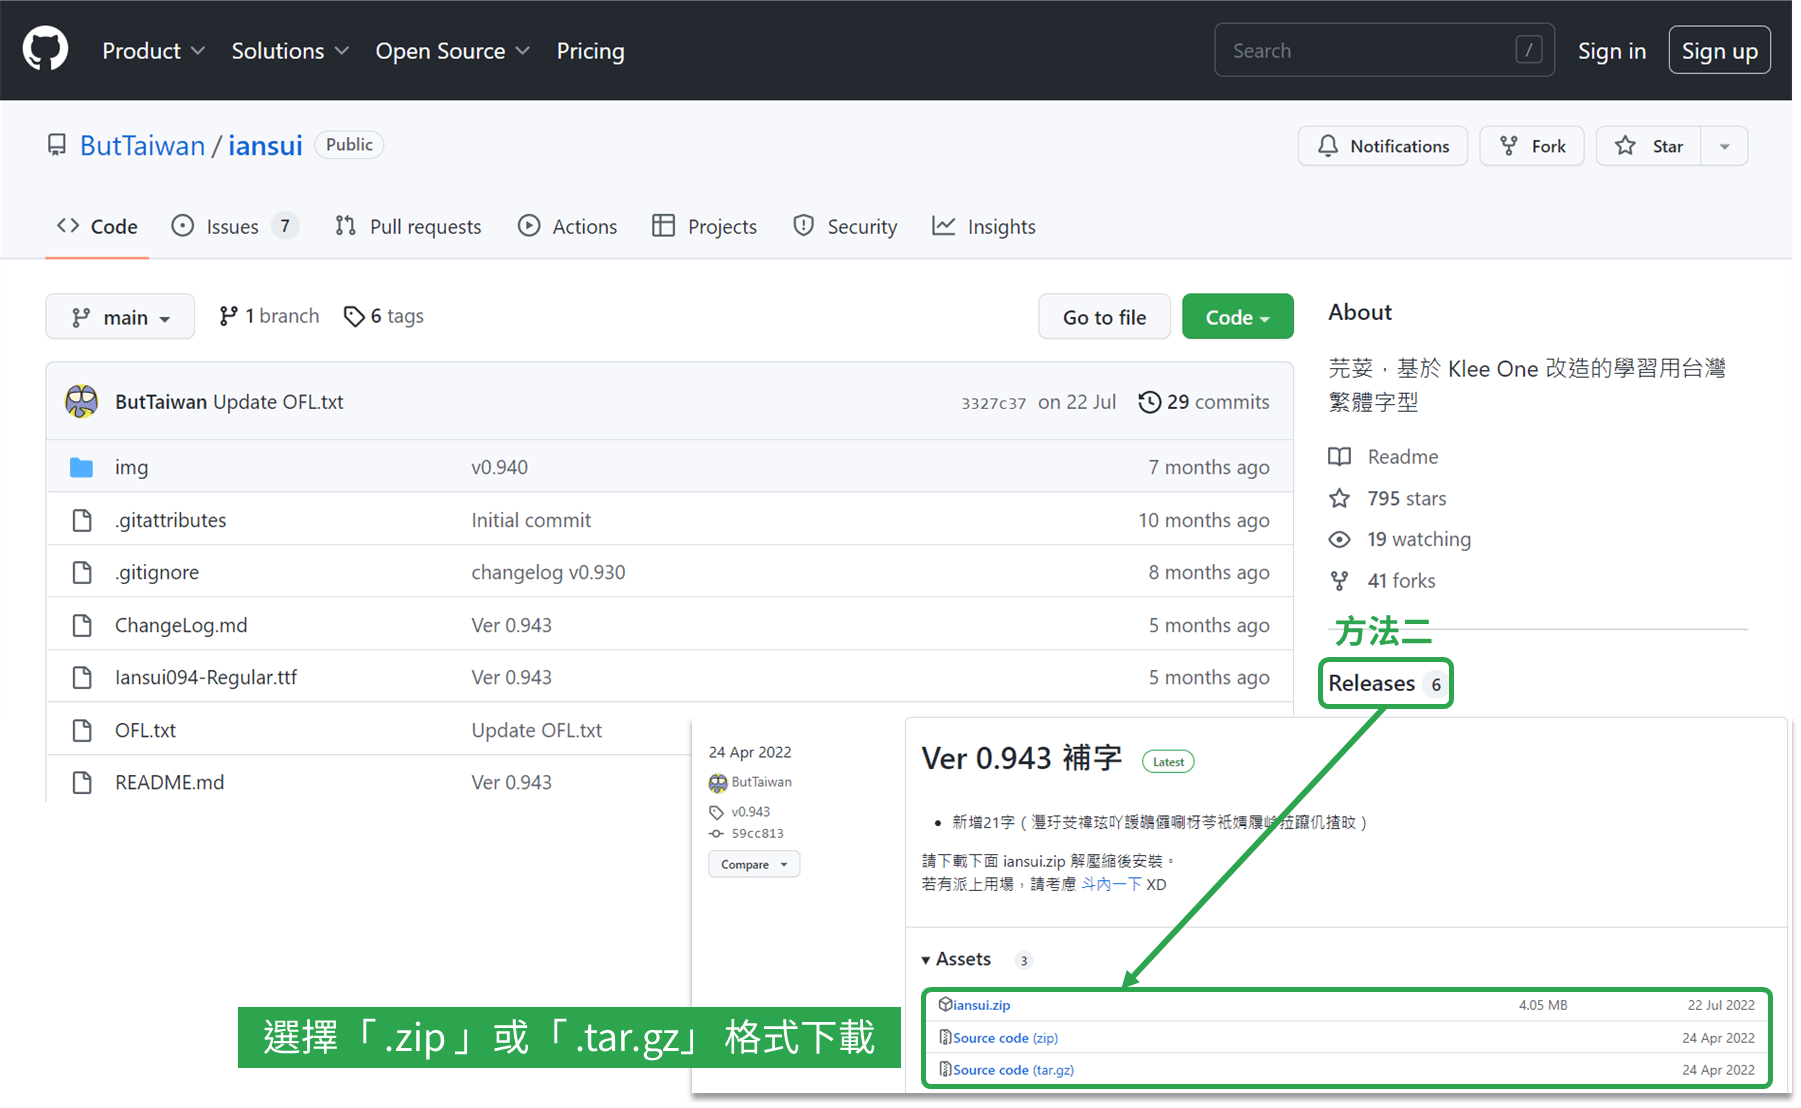Image resolution: width=1801 pixels, height=1108 pixels.
Task: Open the Insights tab
Action: click(984, 226)
